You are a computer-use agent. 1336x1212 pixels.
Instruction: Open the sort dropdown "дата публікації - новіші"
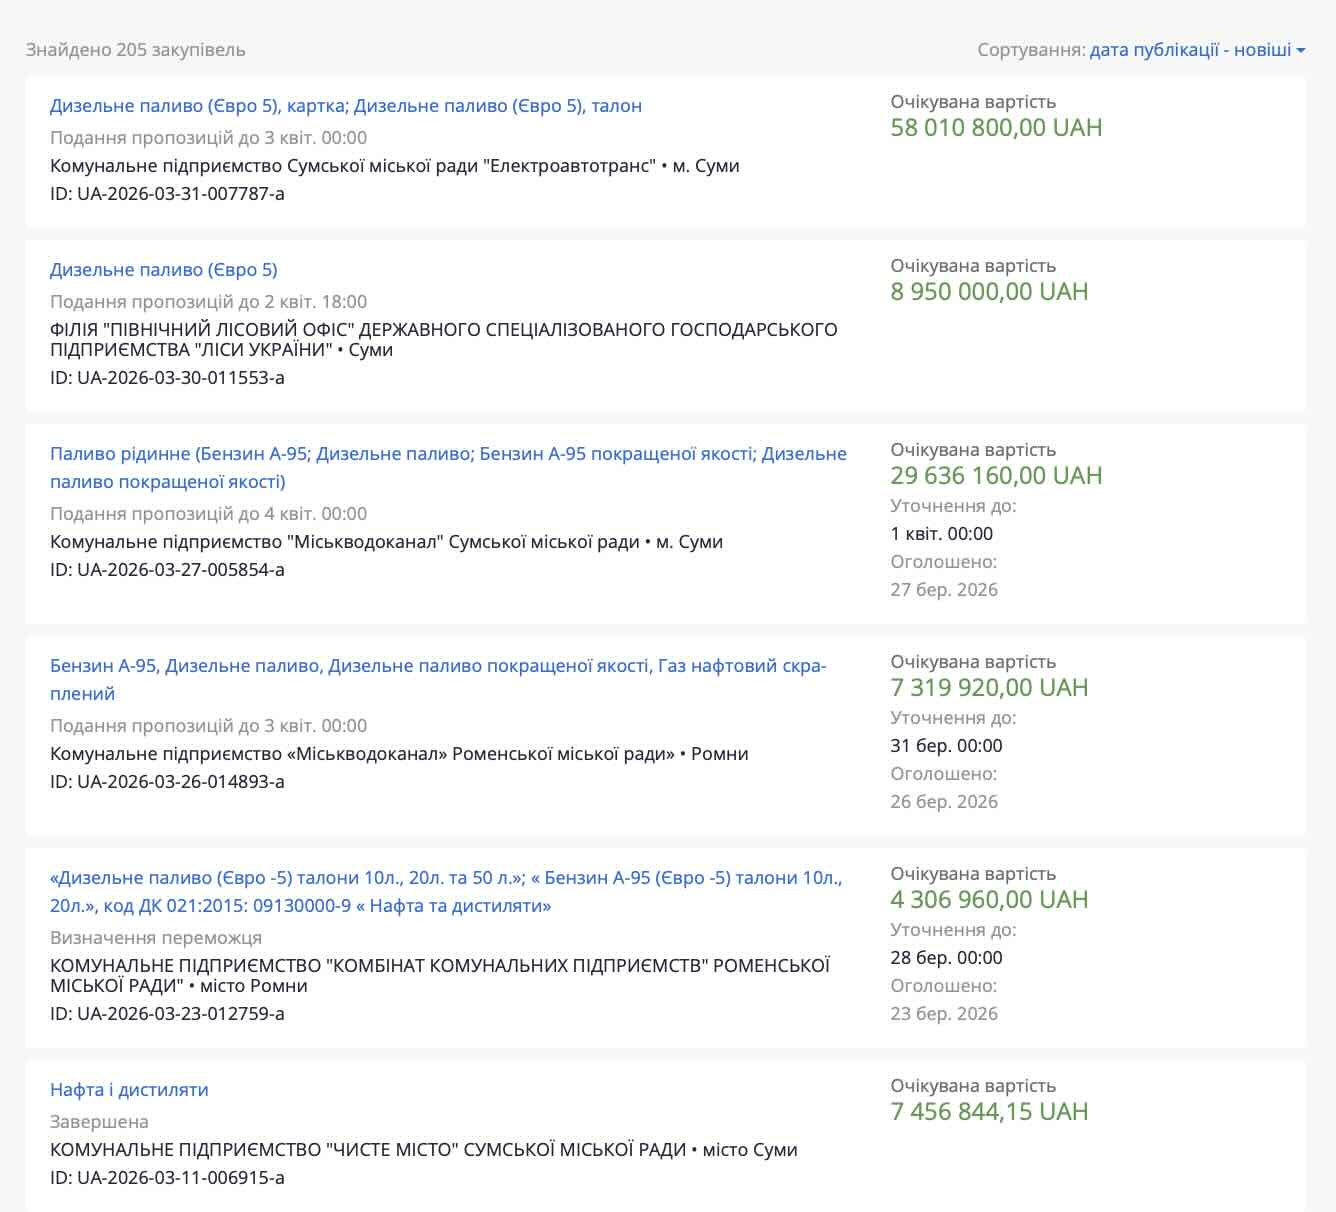(1190, 50)
